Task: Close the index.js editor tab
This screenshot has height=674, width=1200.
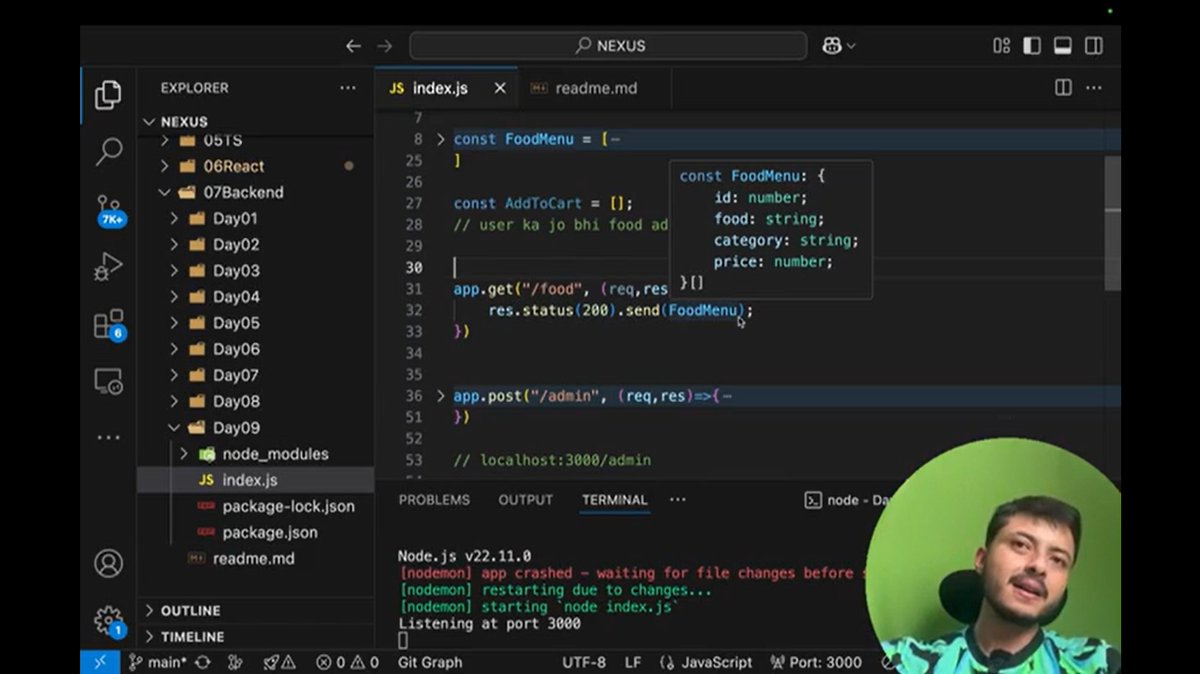Action: pos(500,88)
